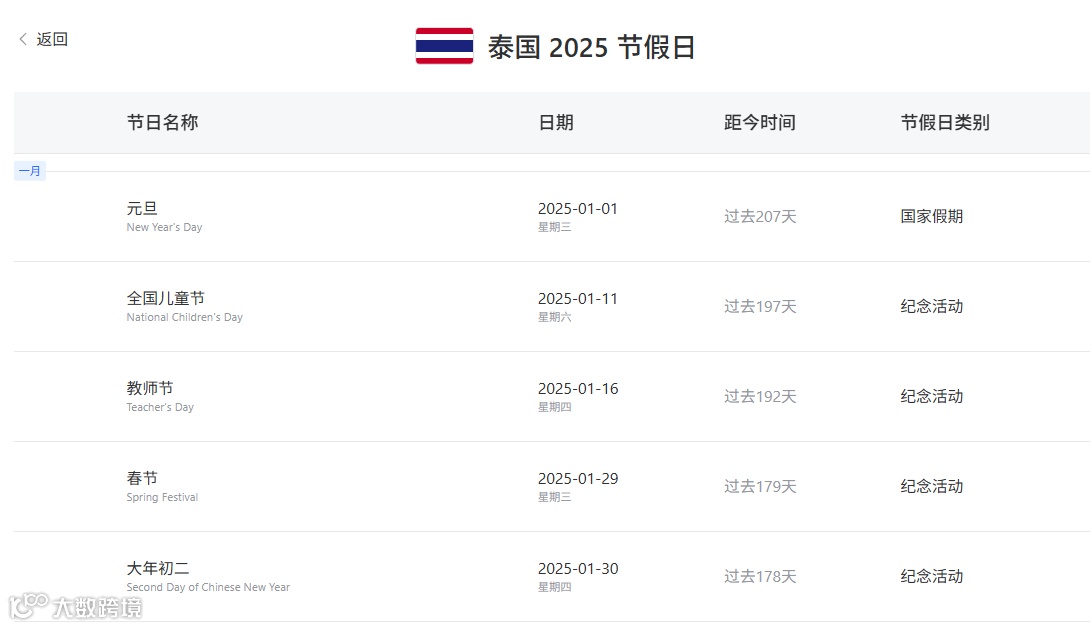This screenshot has width=1090, height=627.
Task: Click the 返回 back link
Action: (52, 39)
